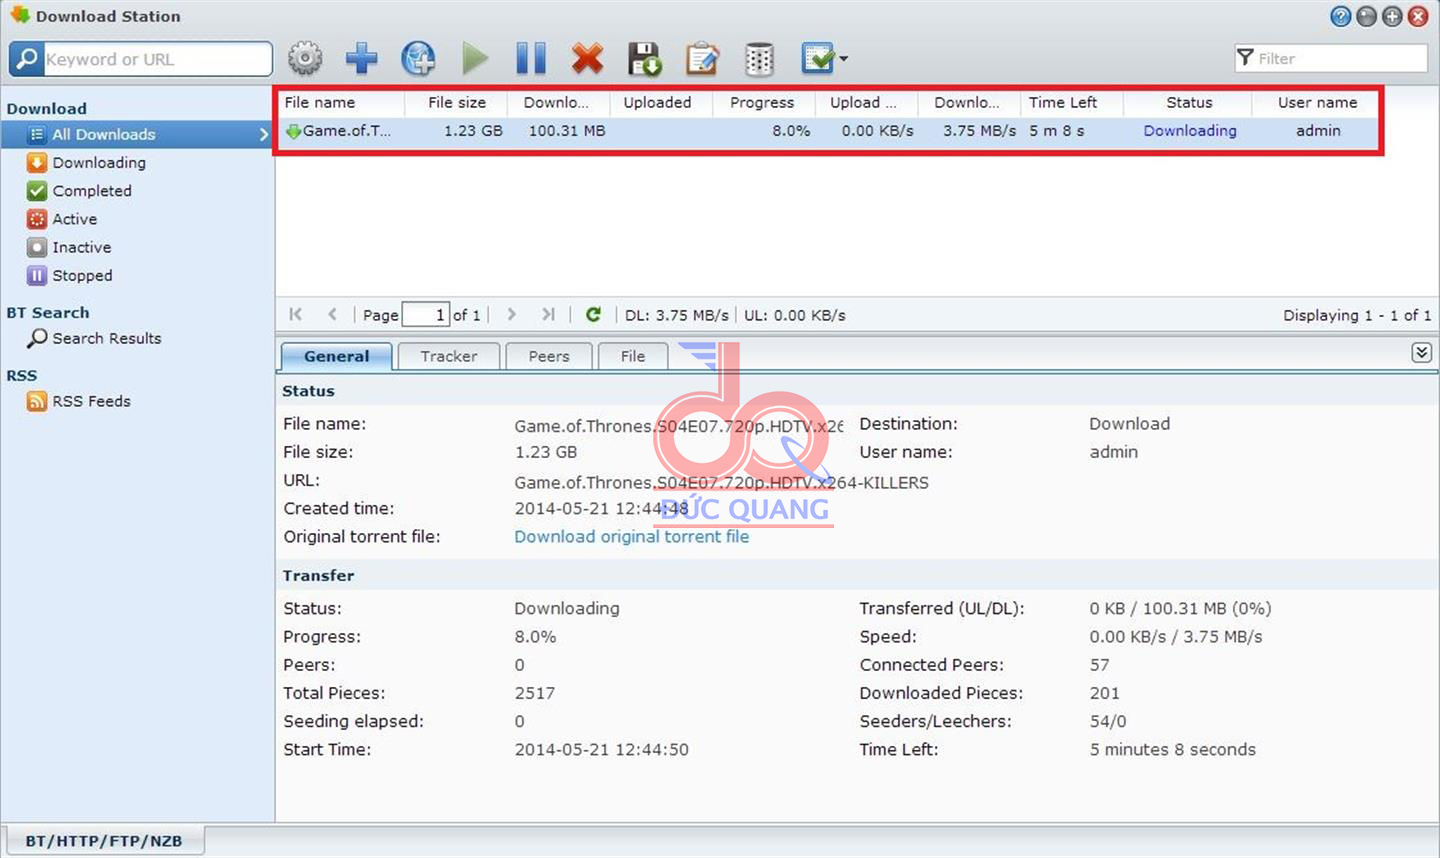Open the clipboard edit task icon

click(x=702, y=58)
